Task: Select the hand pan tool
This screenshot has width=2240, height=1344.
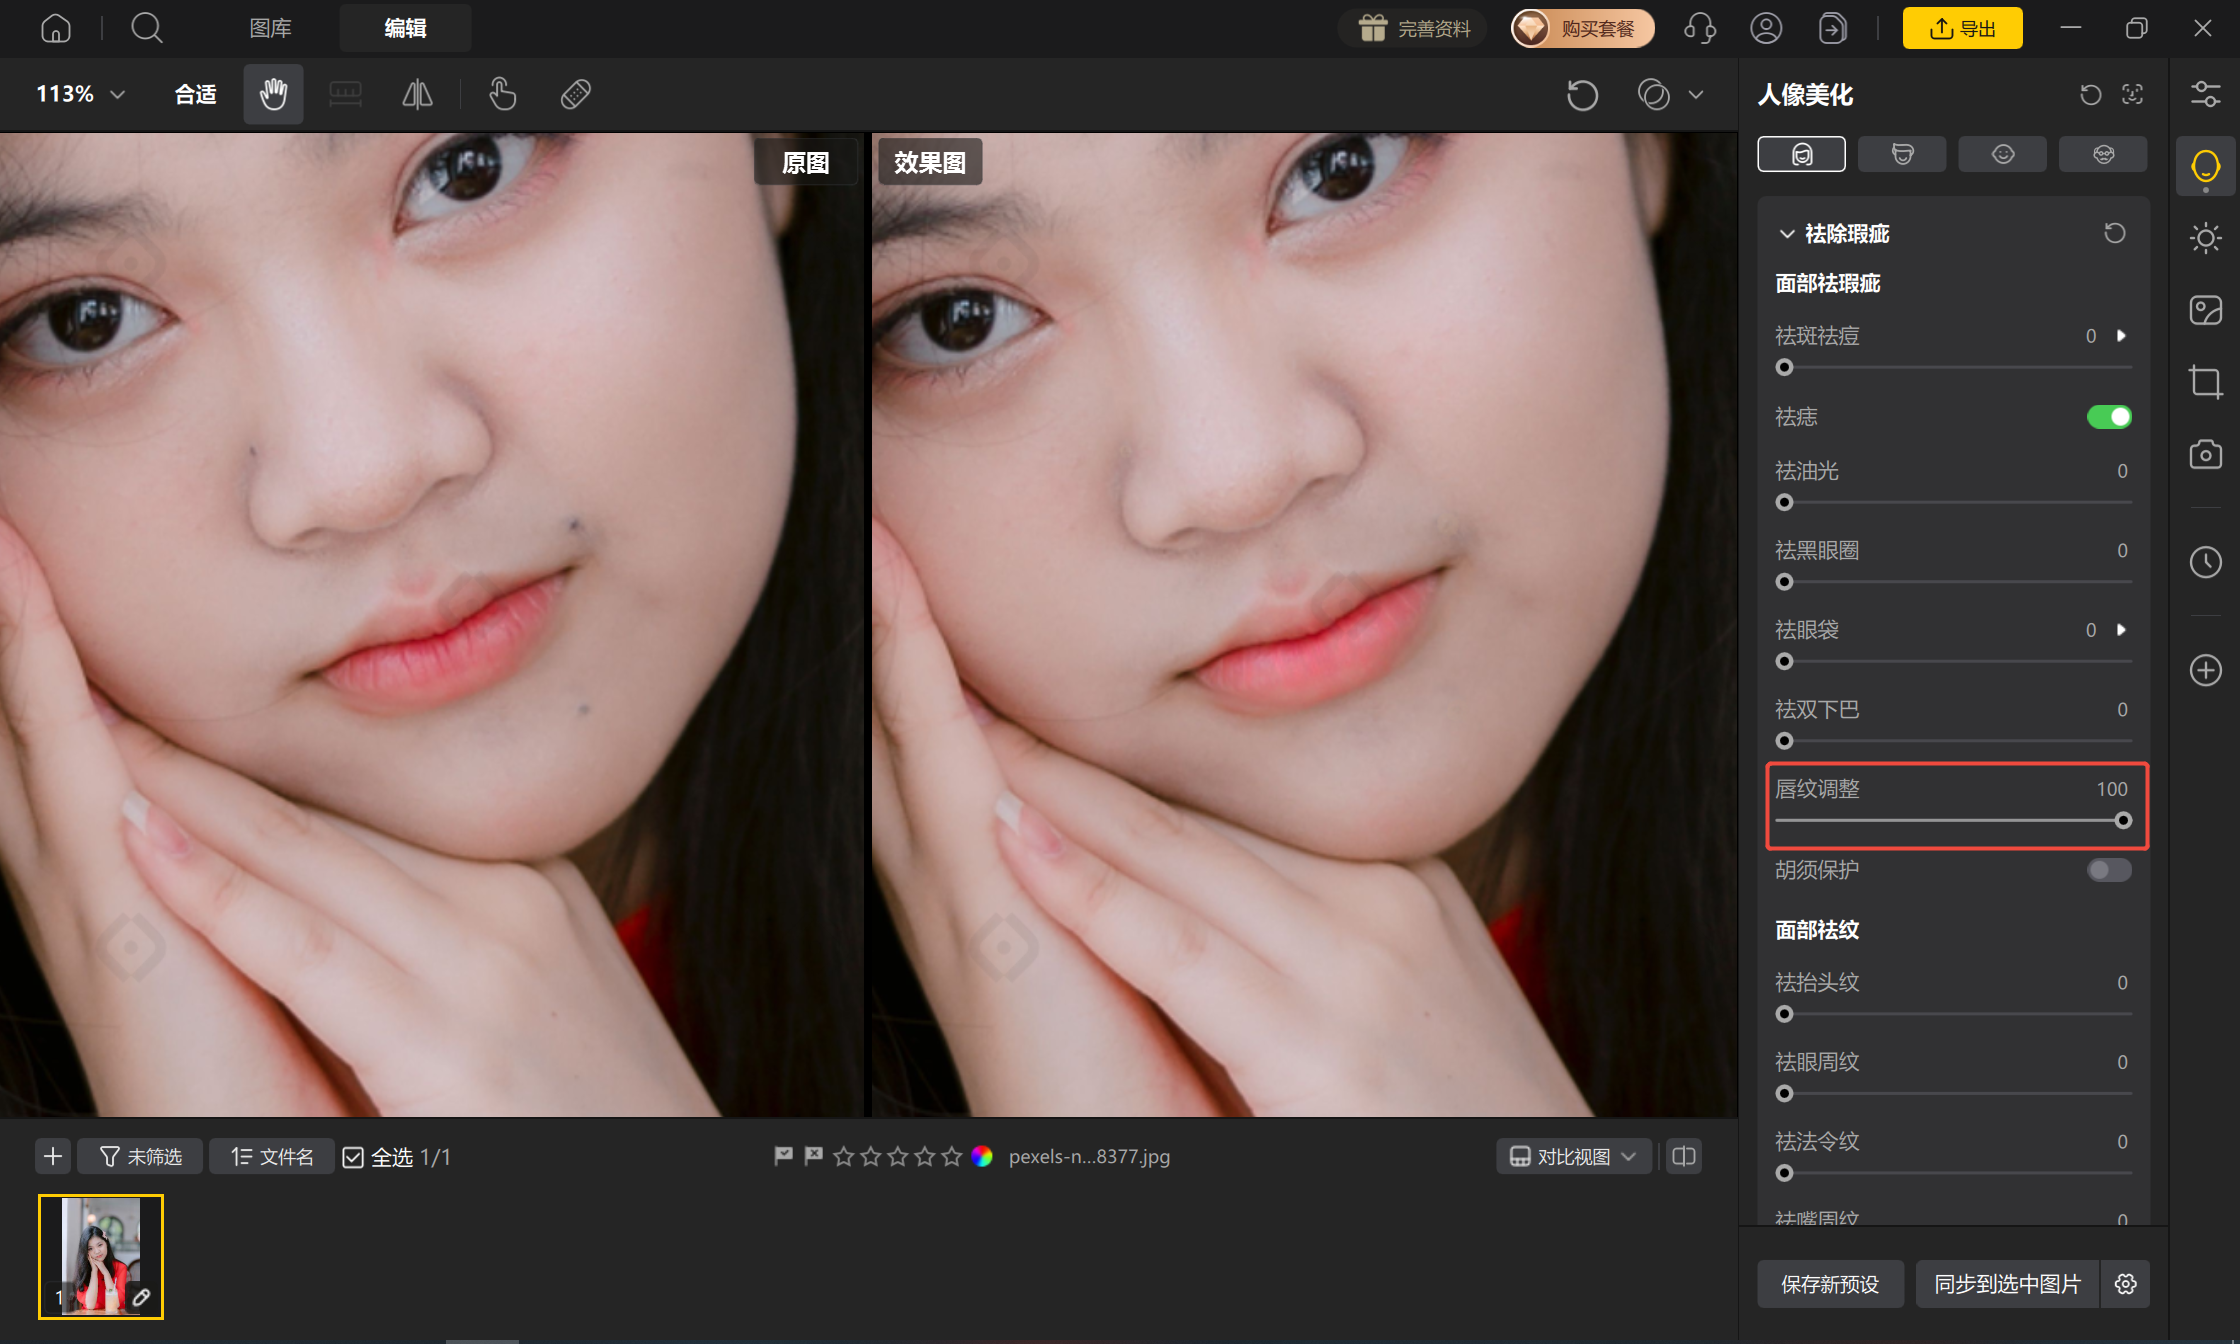Action: point(273,94)
